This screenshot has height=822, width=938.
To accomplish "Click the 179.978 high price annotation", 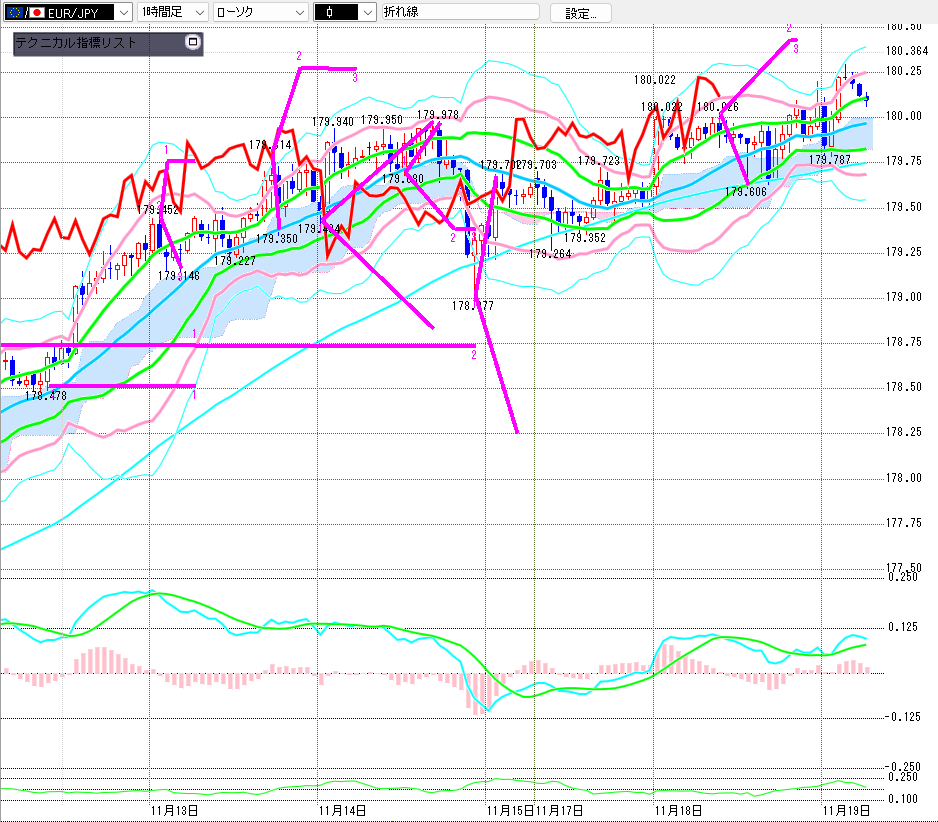I will point(438,115).
